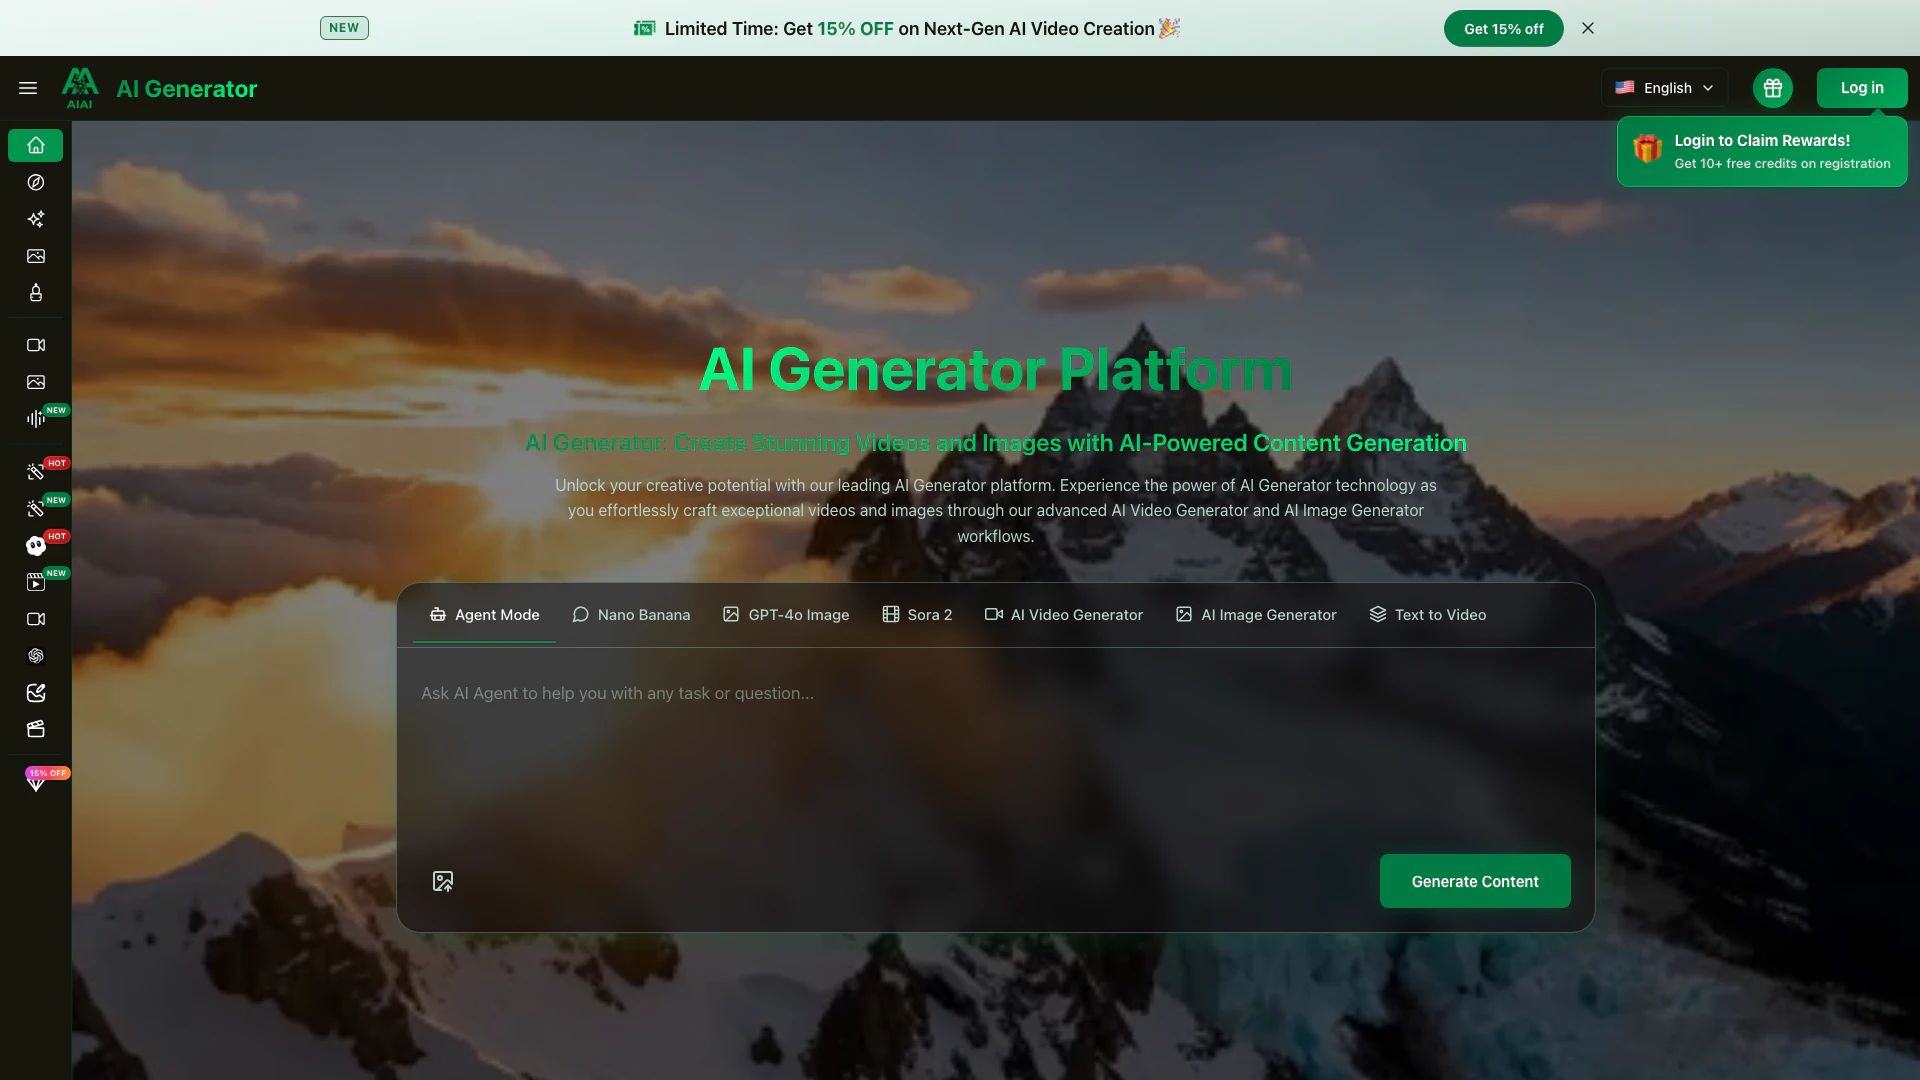Image resolution: width=1920 pixels, height=1080 pixels.
Task: Open the diamond 15% OFF pricing icon
Action: click(36, 783)
